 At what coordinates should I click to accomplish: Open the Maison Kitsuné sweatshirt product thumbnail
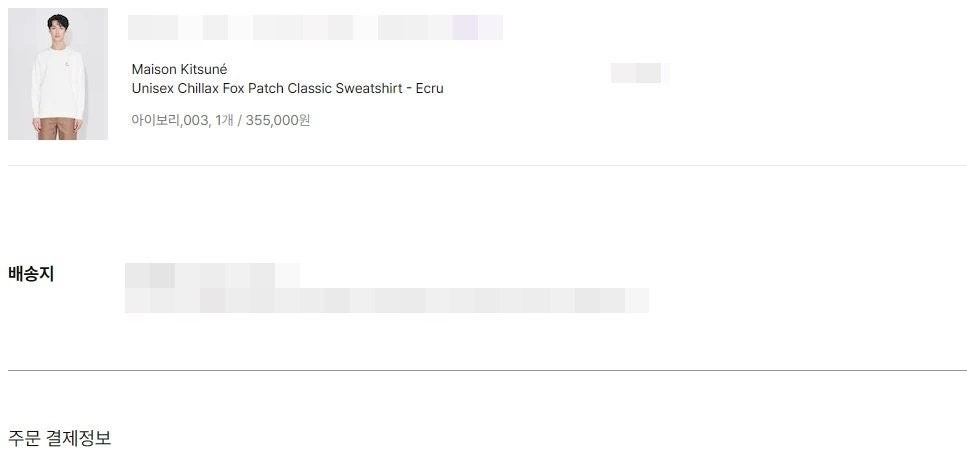pyautogui.click(x=58, y=74)
